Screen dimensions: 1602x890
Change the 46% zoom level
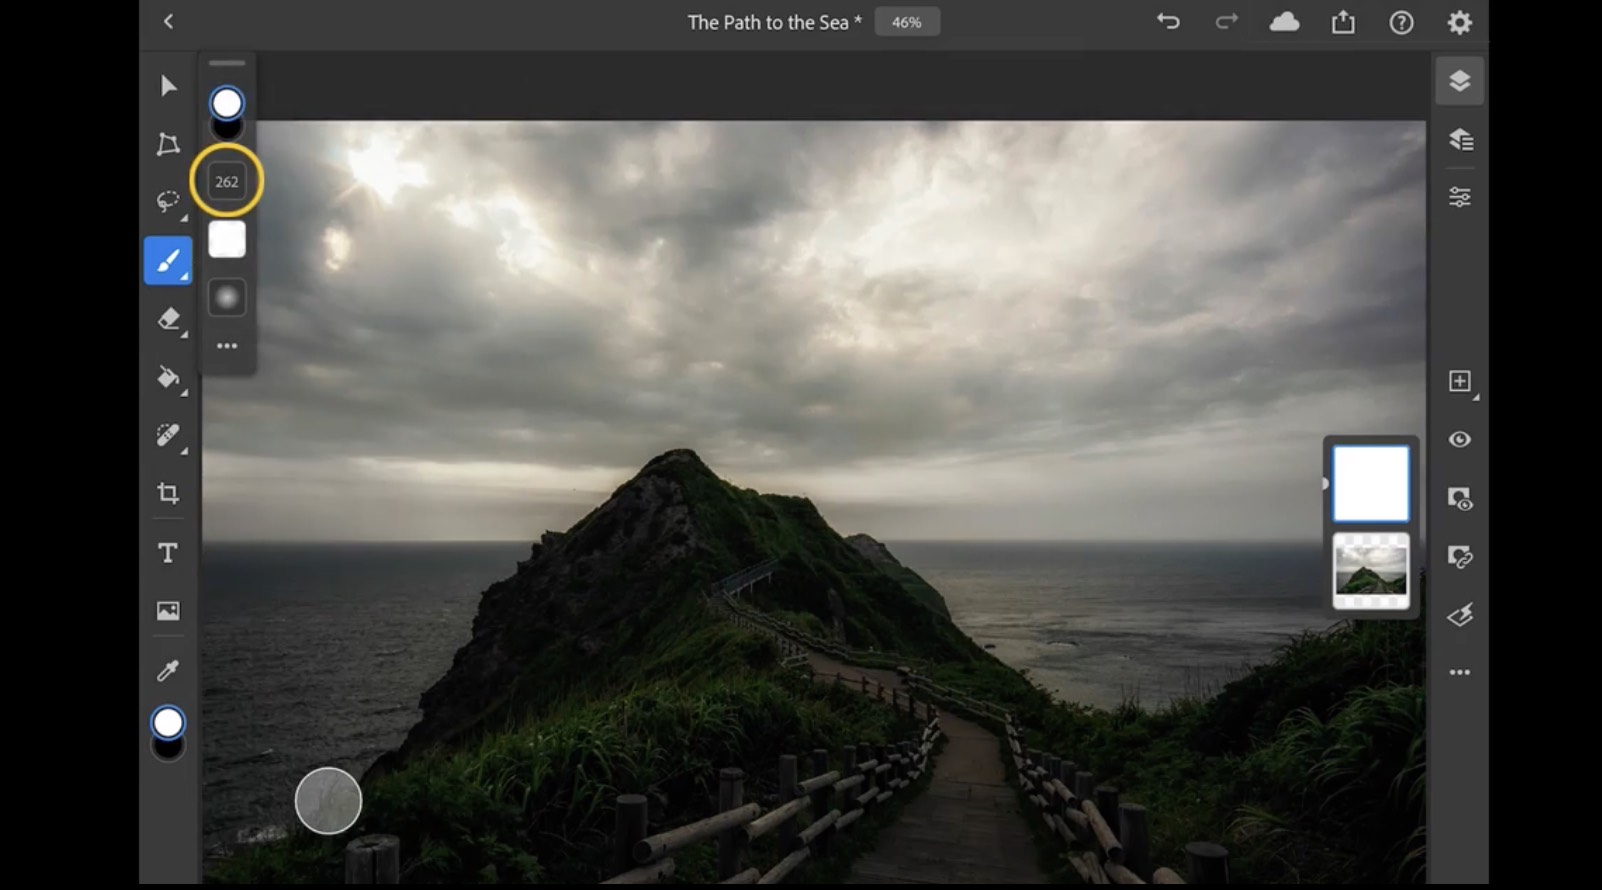coord(907,22)
